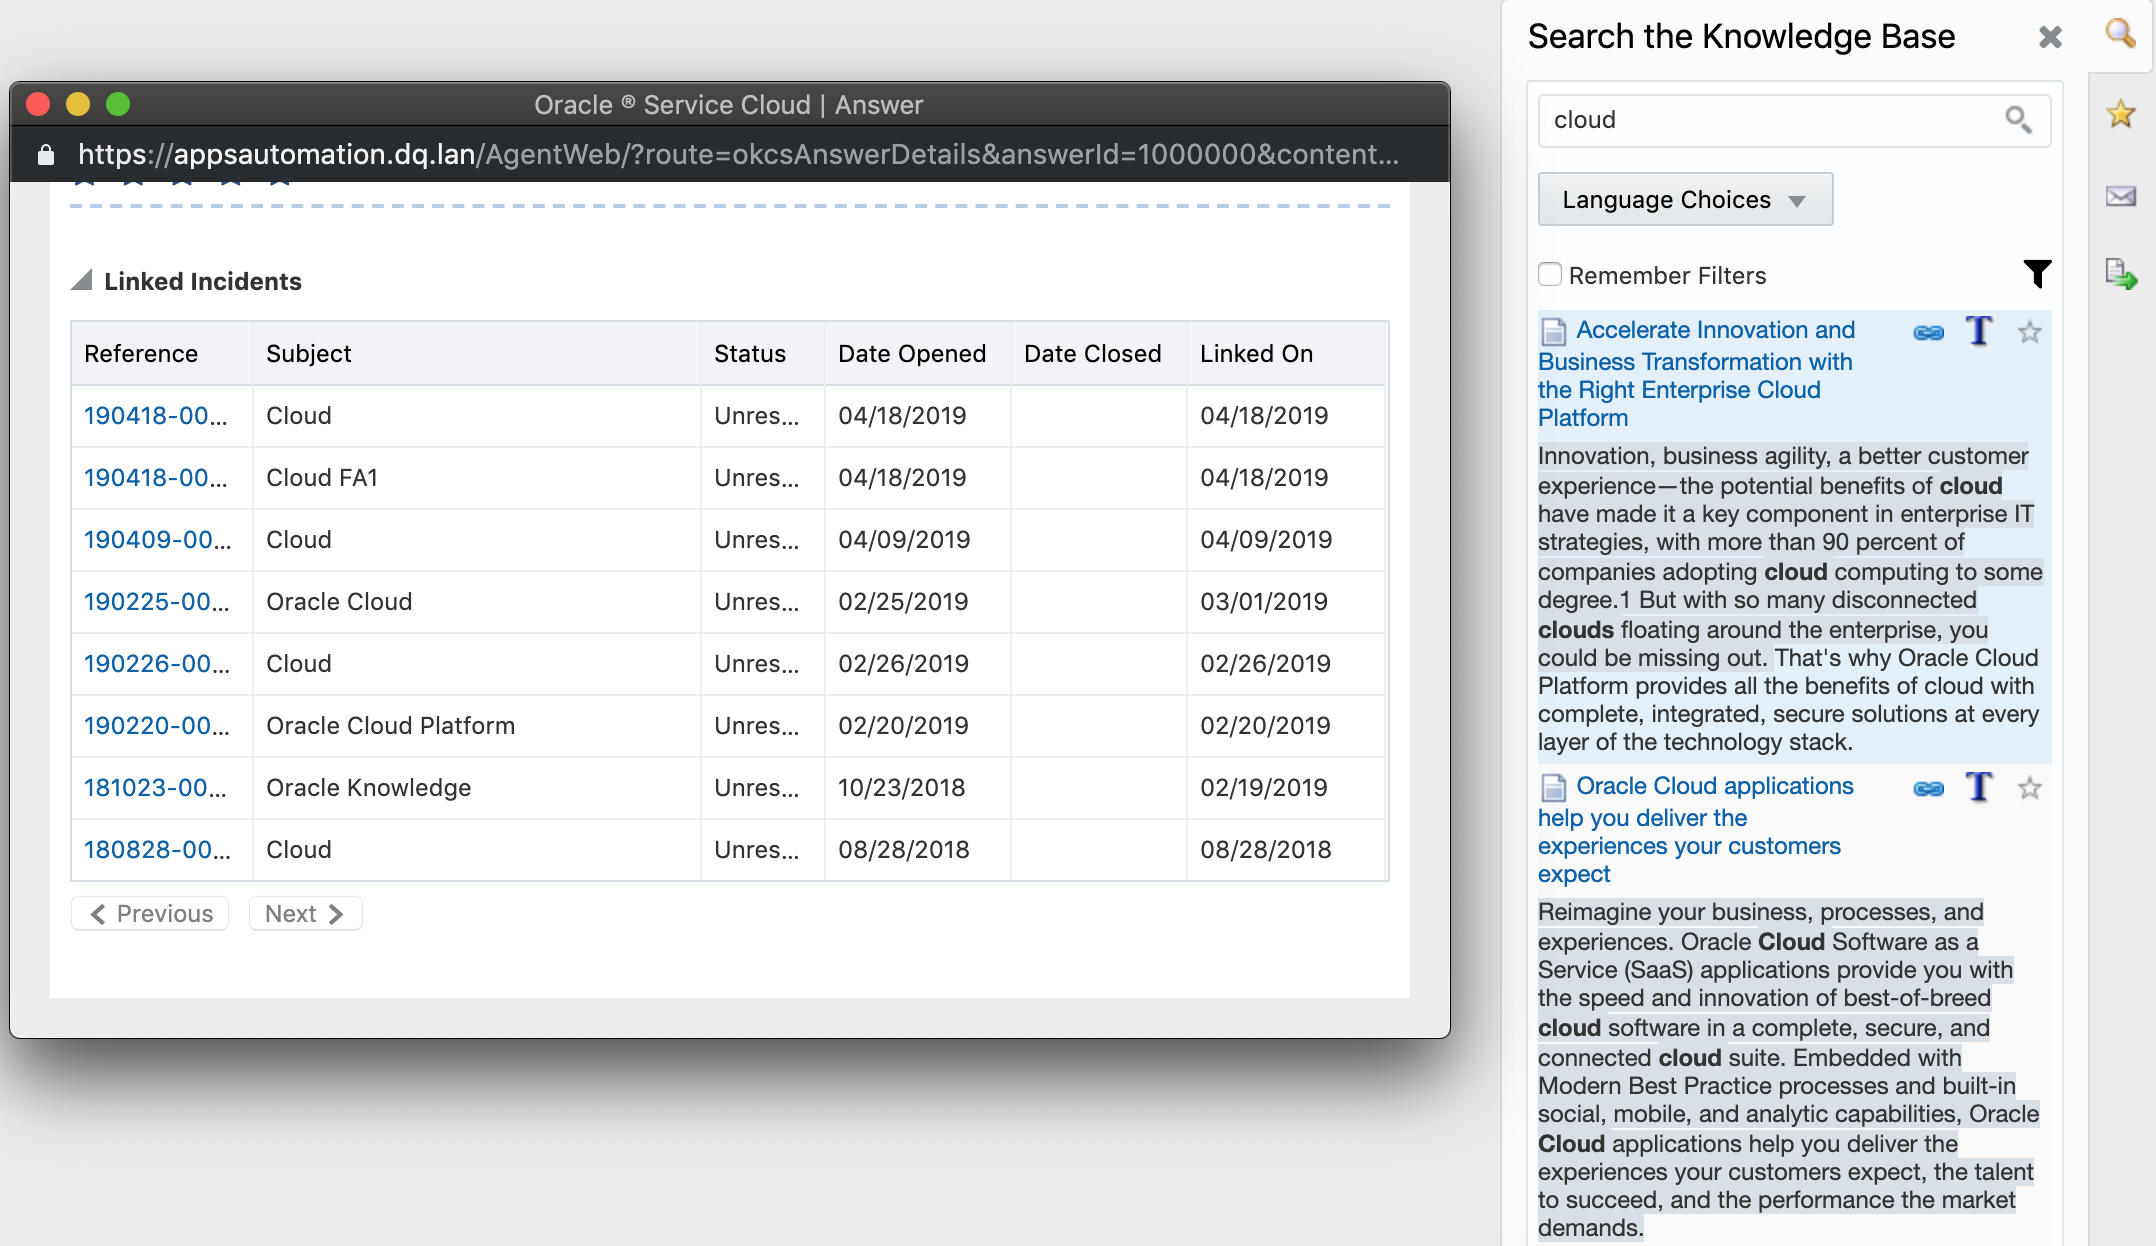Sort table by Date Opened column
Image resolution: width=2156 pixels, height=1246 pixels.
(x=912, y=354)
